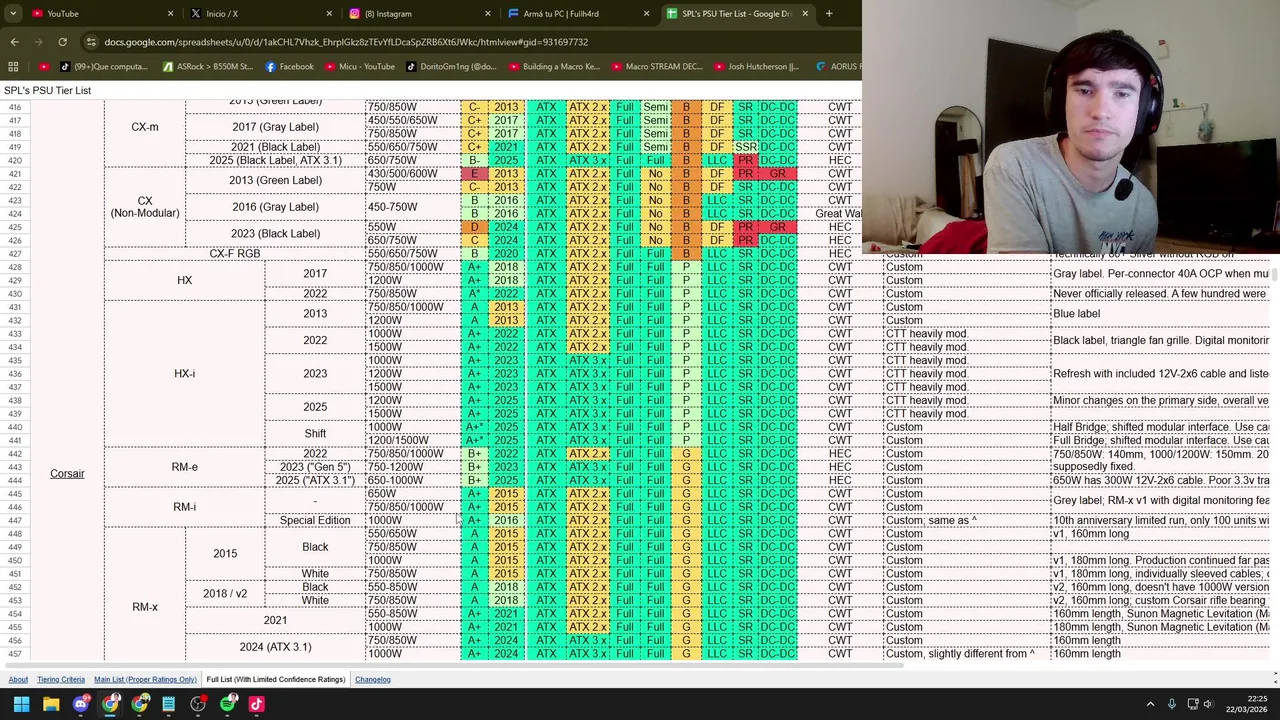Image resolution: width=1280 pixels, height=720 pixels.
Task: Open the 'Macro STREAM DEC...' bookmark
Action: (x=656, y=67)
